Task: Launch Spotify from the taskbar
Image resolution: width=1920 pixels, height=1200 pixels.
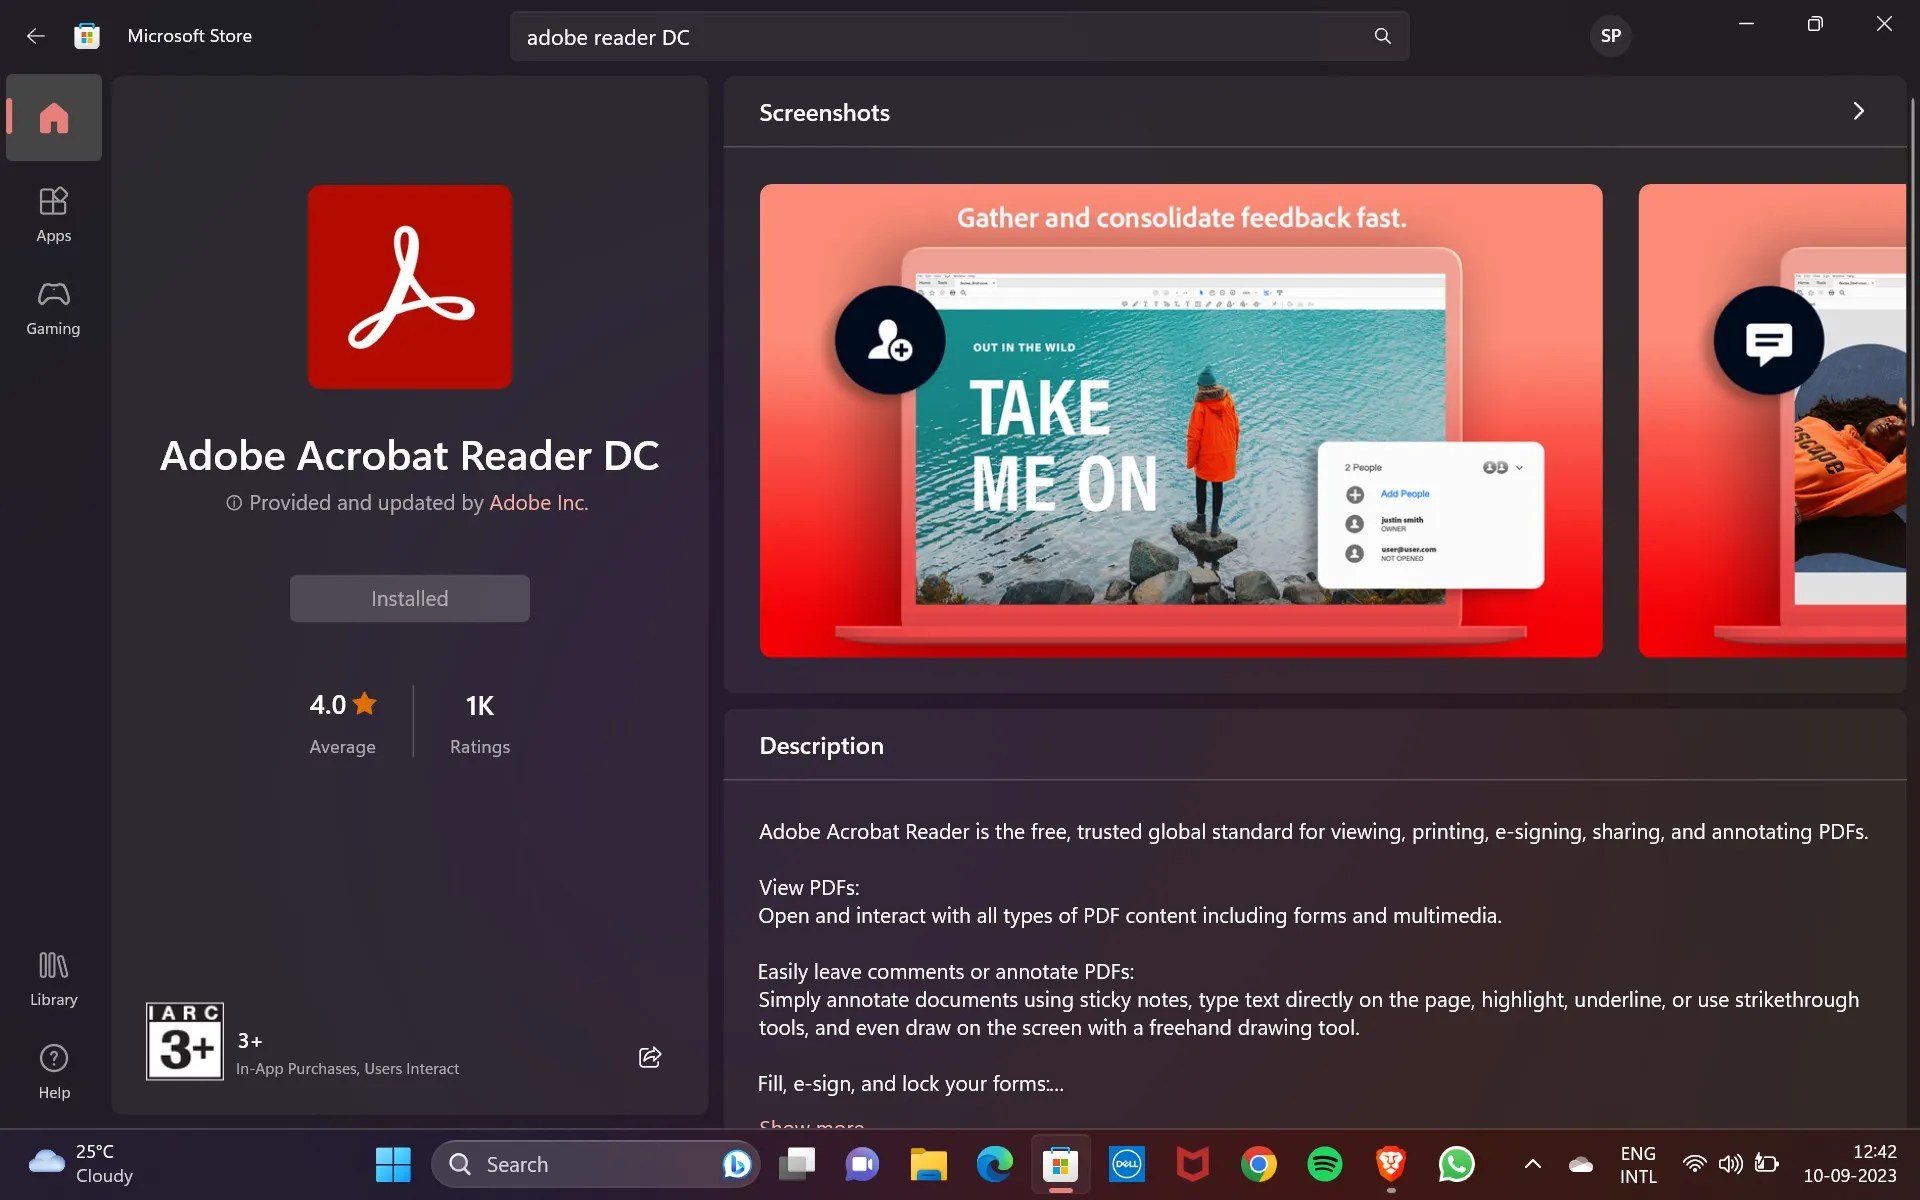Action: pyautogui.click(x=1325, y=1164)
